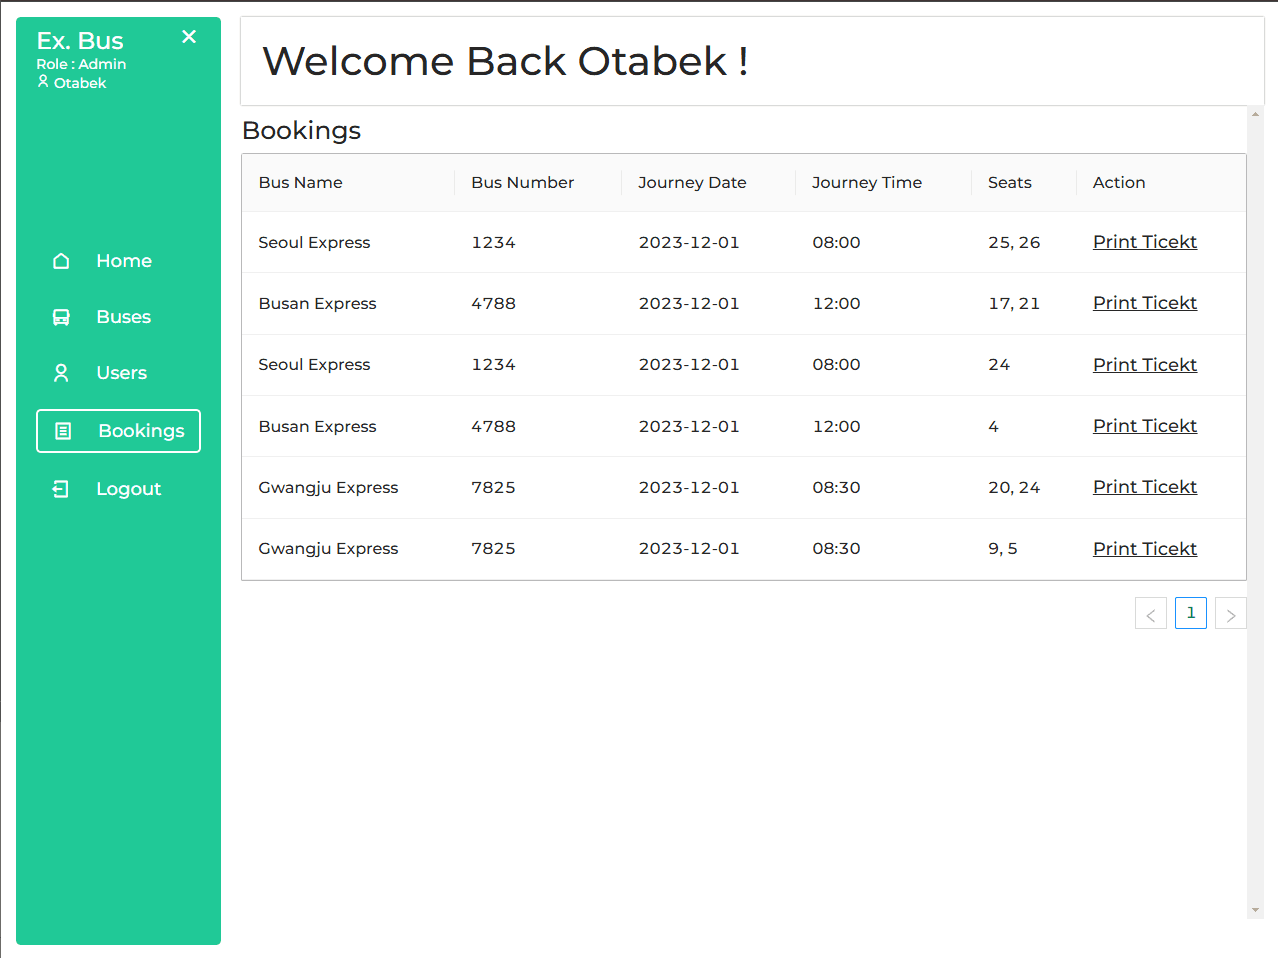Close the sidebar with the X icon
The image size is (1278, 958).
[x=189, y=37]
